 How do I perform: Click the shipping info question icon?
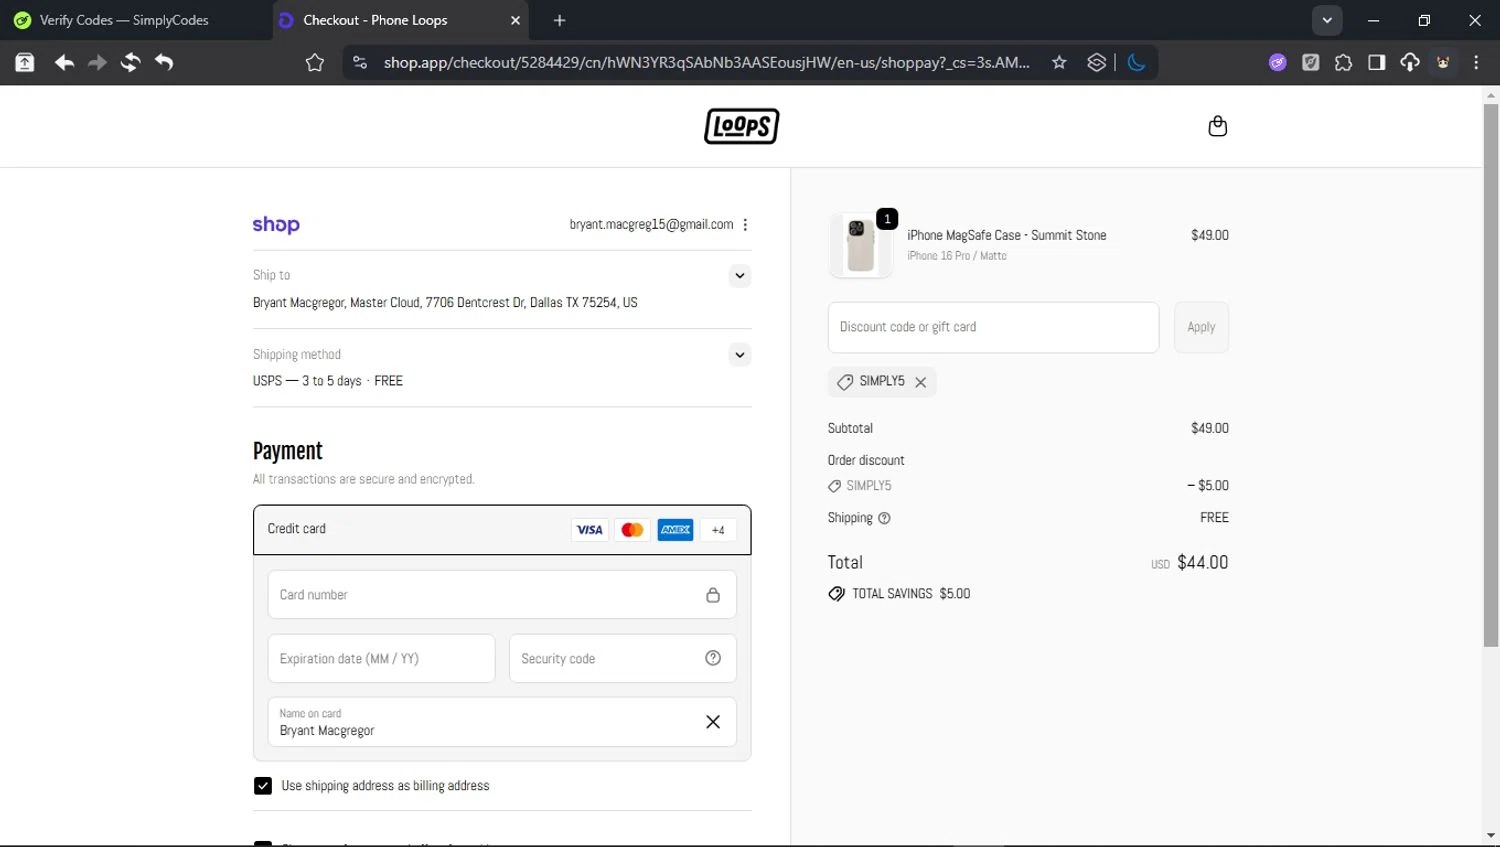tap(884, 518)
